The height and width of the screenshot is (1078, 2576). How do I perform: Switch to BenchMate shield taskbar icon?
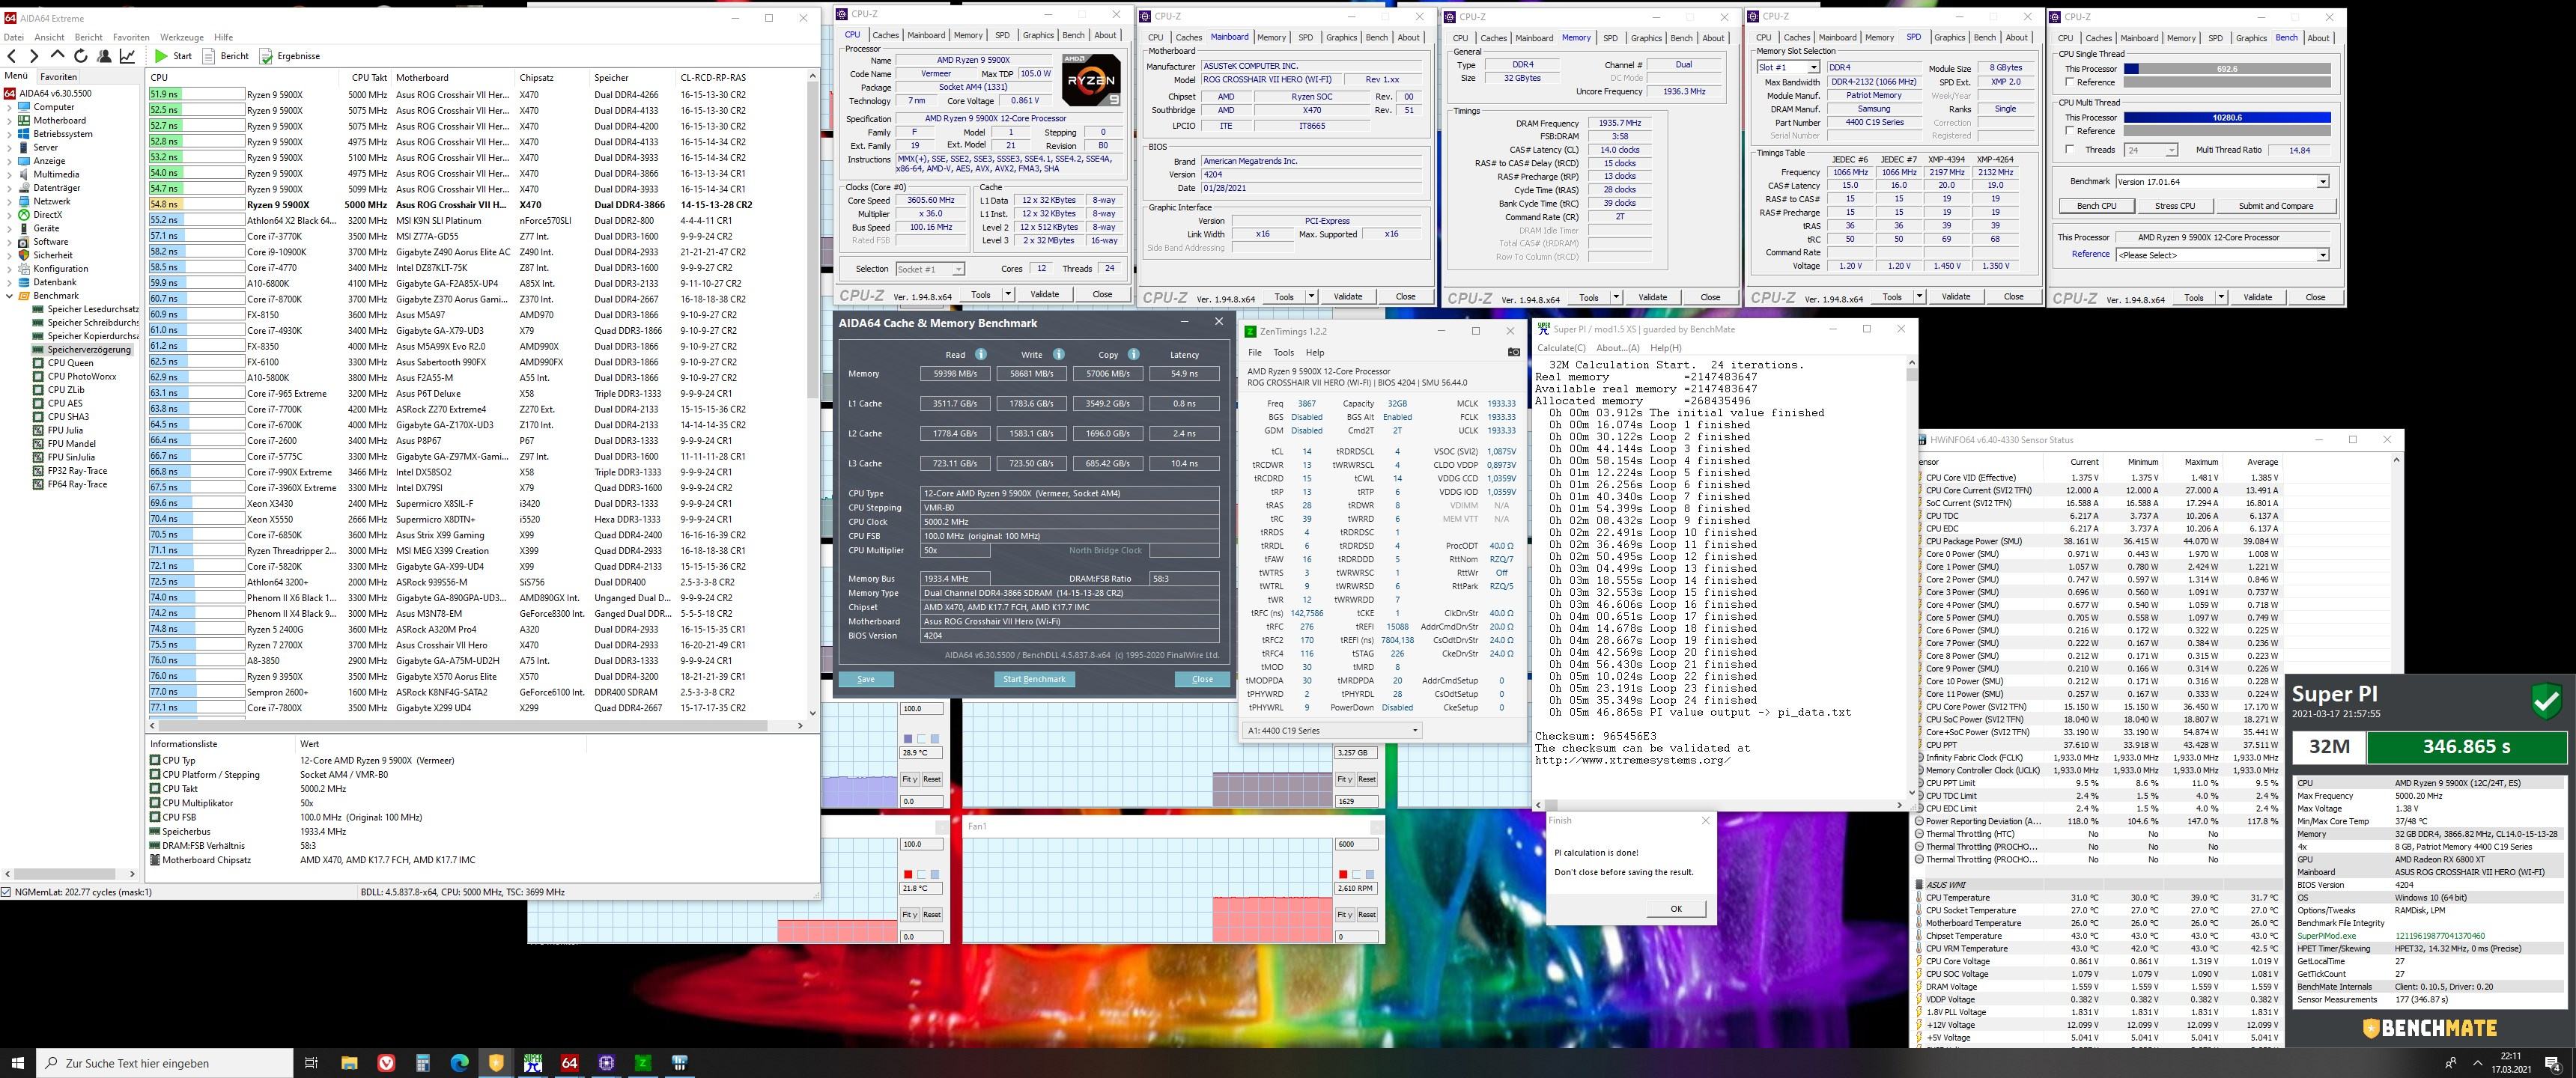pos(496,1063)
